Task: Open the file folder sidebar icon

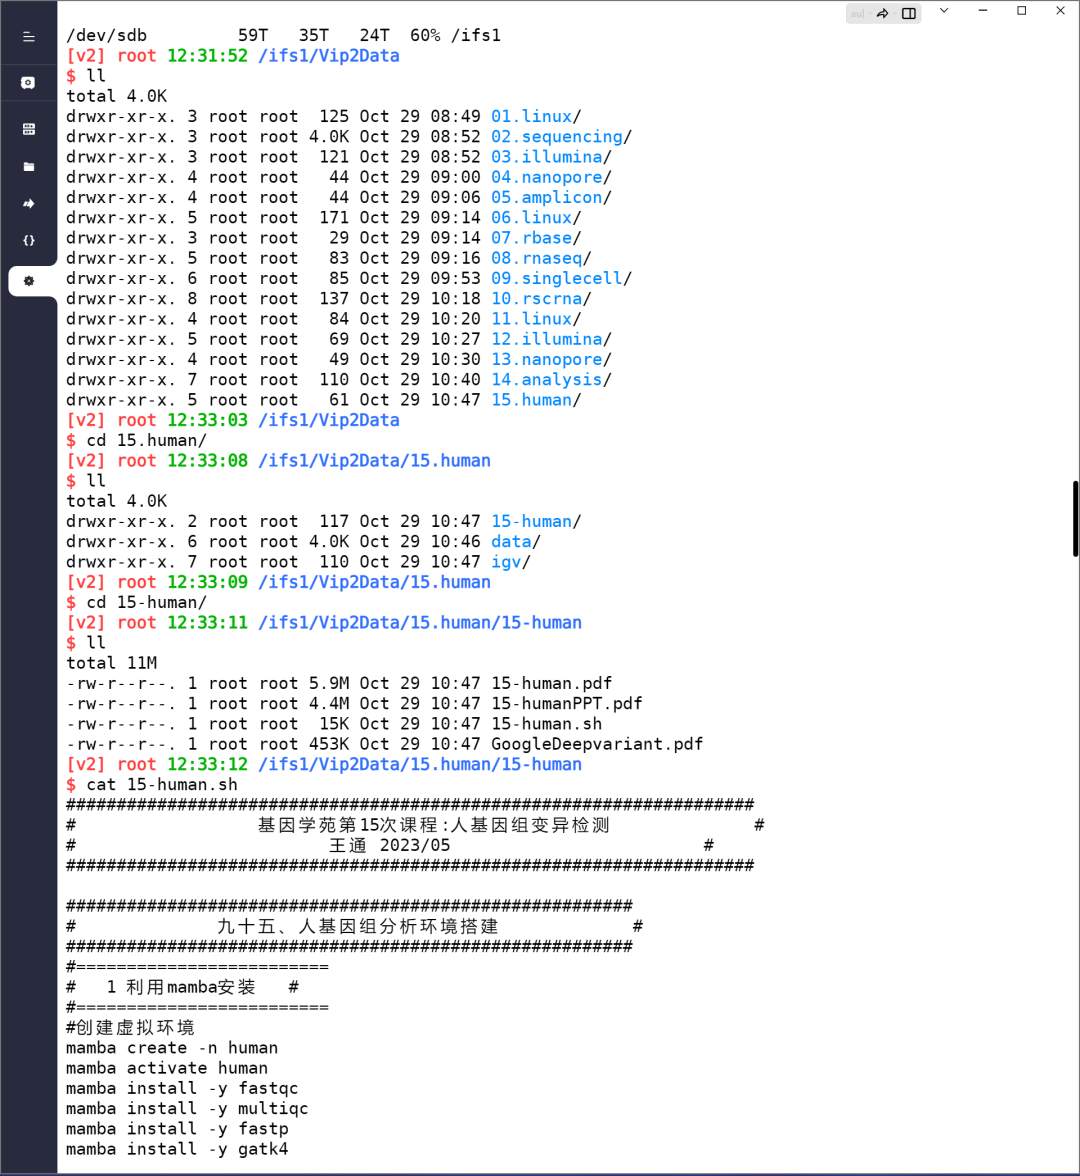Action: point(28,166)
